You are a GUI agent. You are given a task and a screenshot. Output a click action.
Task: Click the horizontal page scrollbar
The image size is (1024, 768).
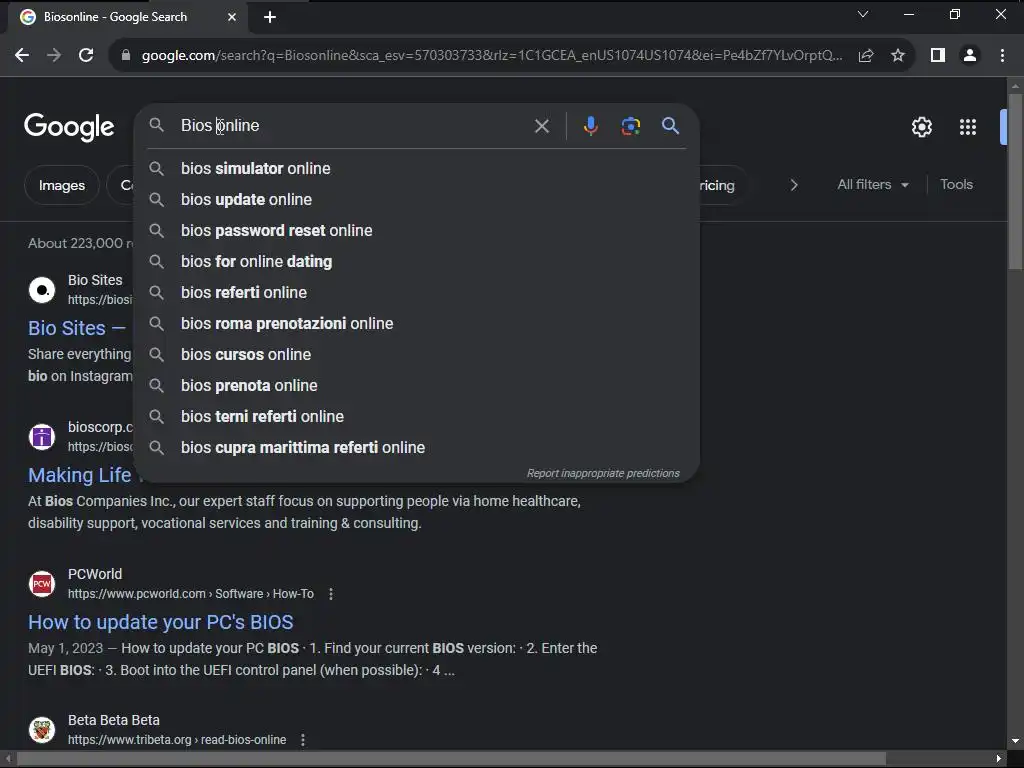[451, 758]
